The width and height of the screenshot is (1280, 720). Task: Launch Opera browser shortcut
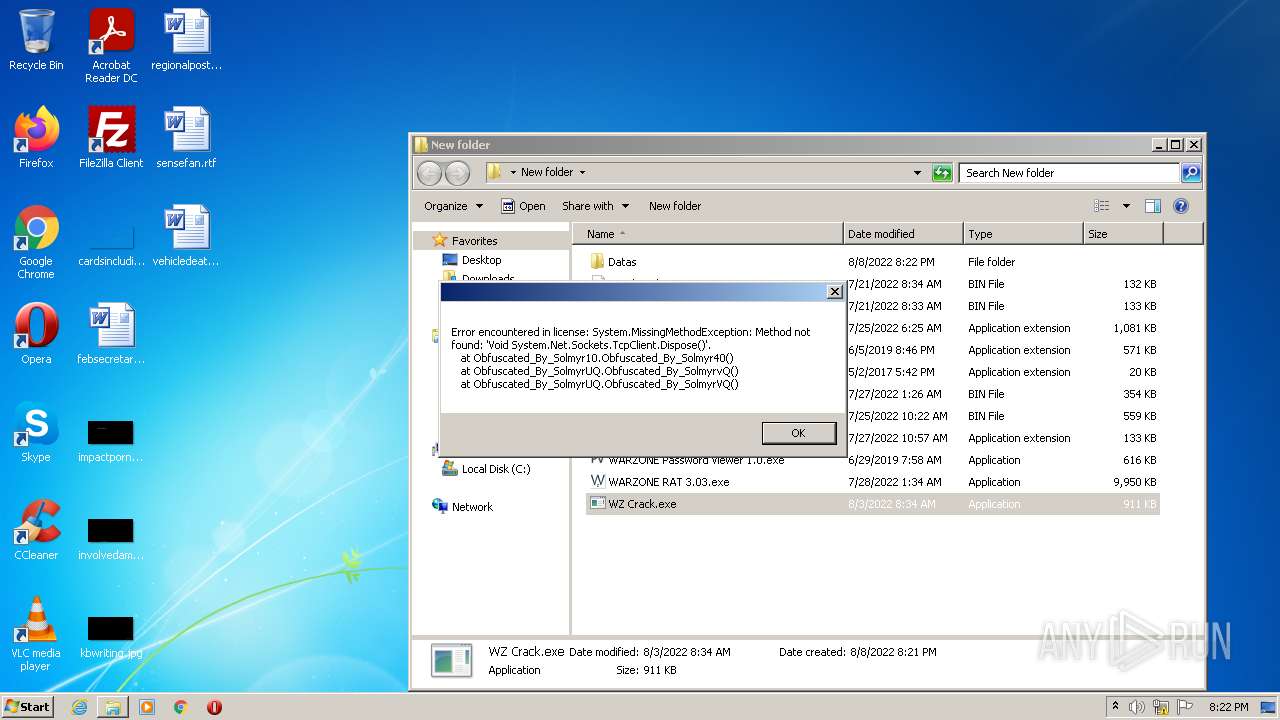pyautogui.click(x=36, y=334)
